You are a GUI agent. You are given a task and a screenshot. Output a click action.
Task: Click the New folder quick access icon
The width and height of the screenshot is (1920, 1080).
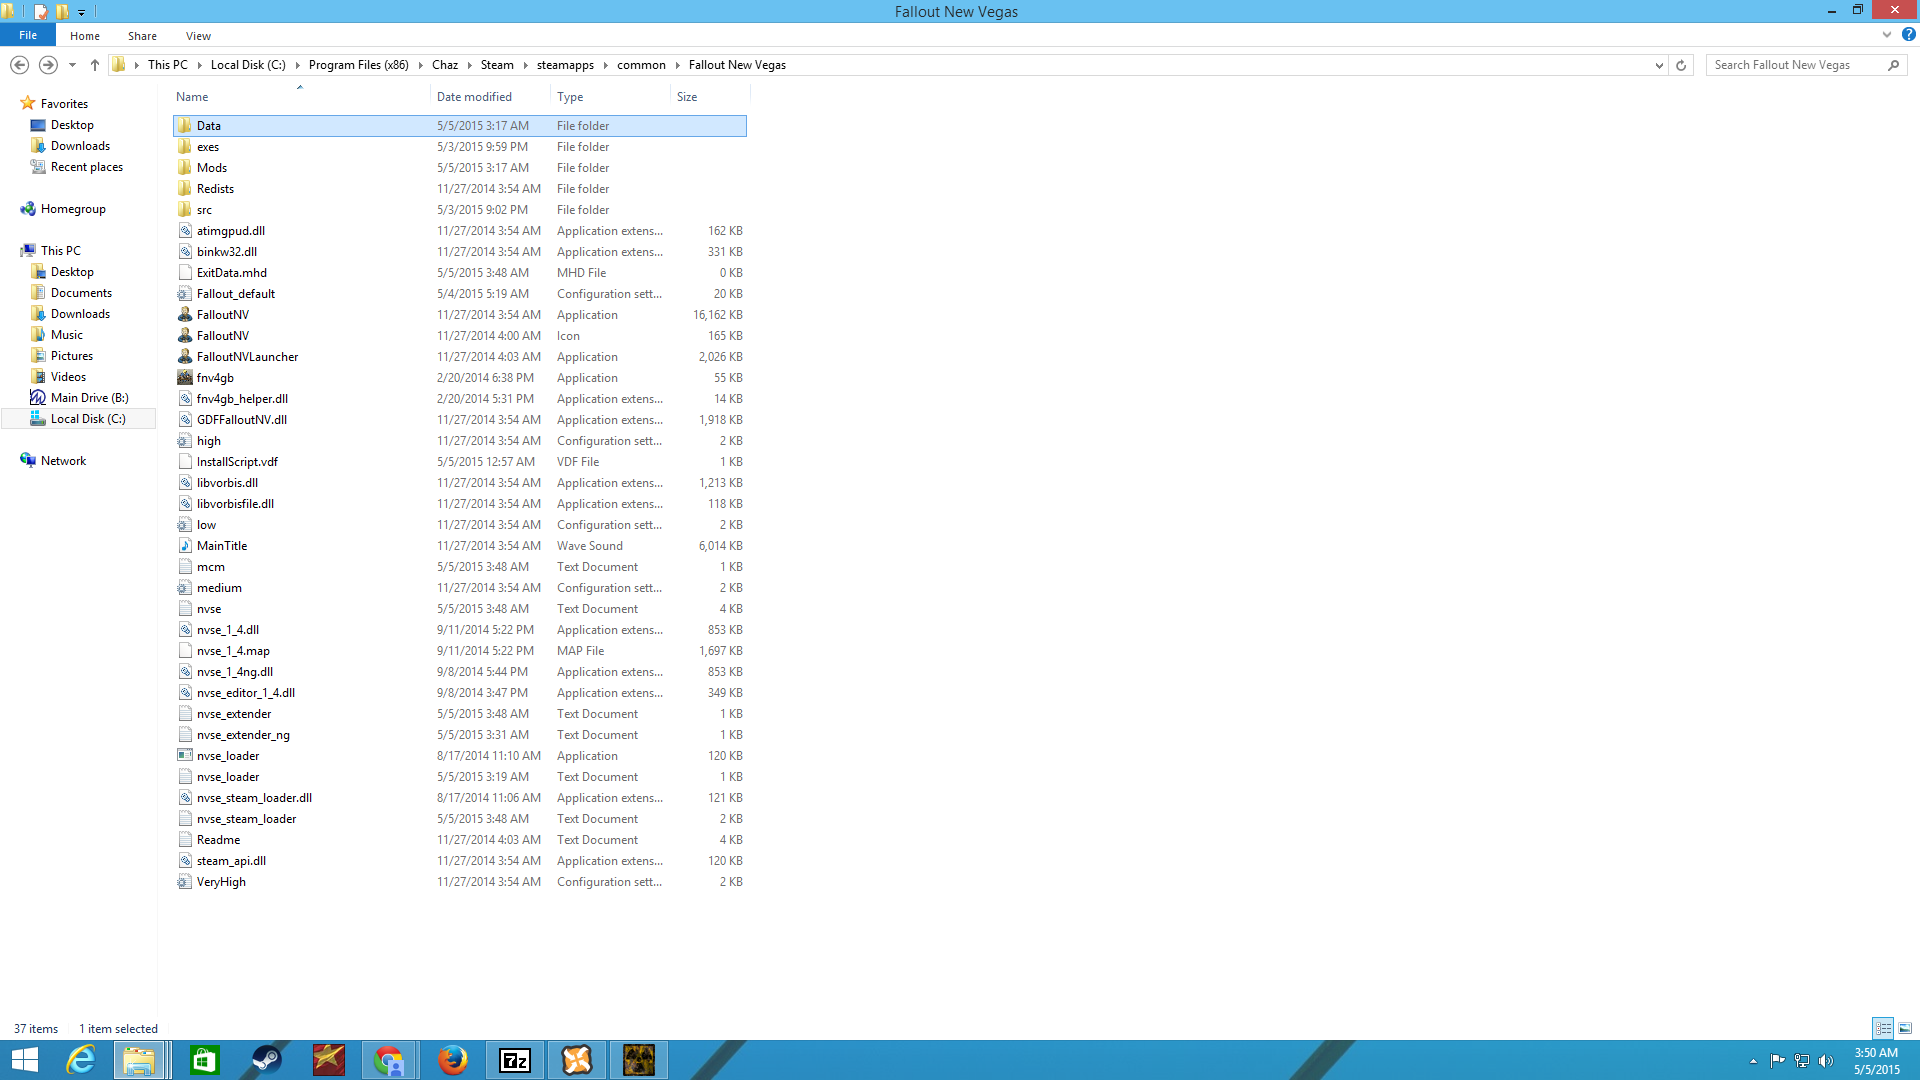[x=62, y=12]
